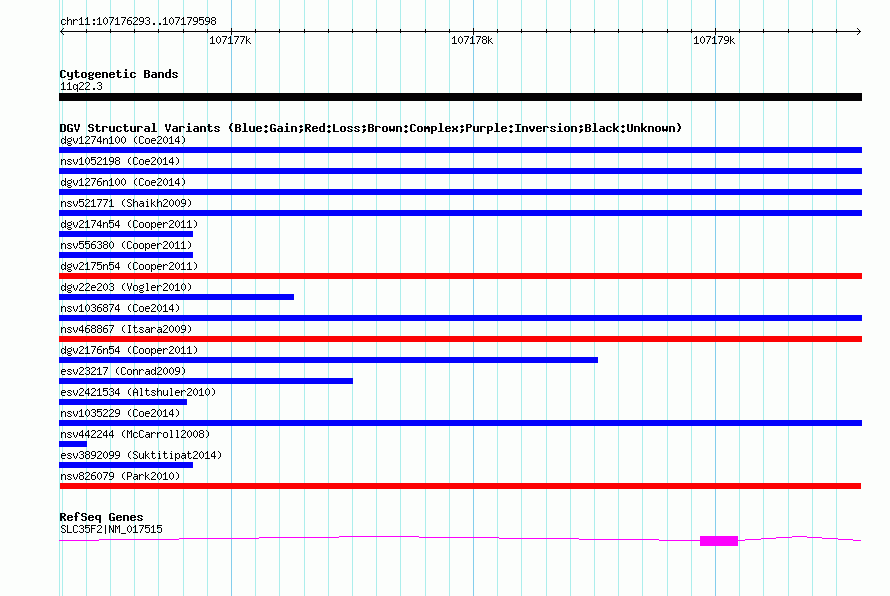Viewport: 890px width, 596px height.
Task: Open variant esv23217 (Conrad2009) label
Action: click(123, 371)
